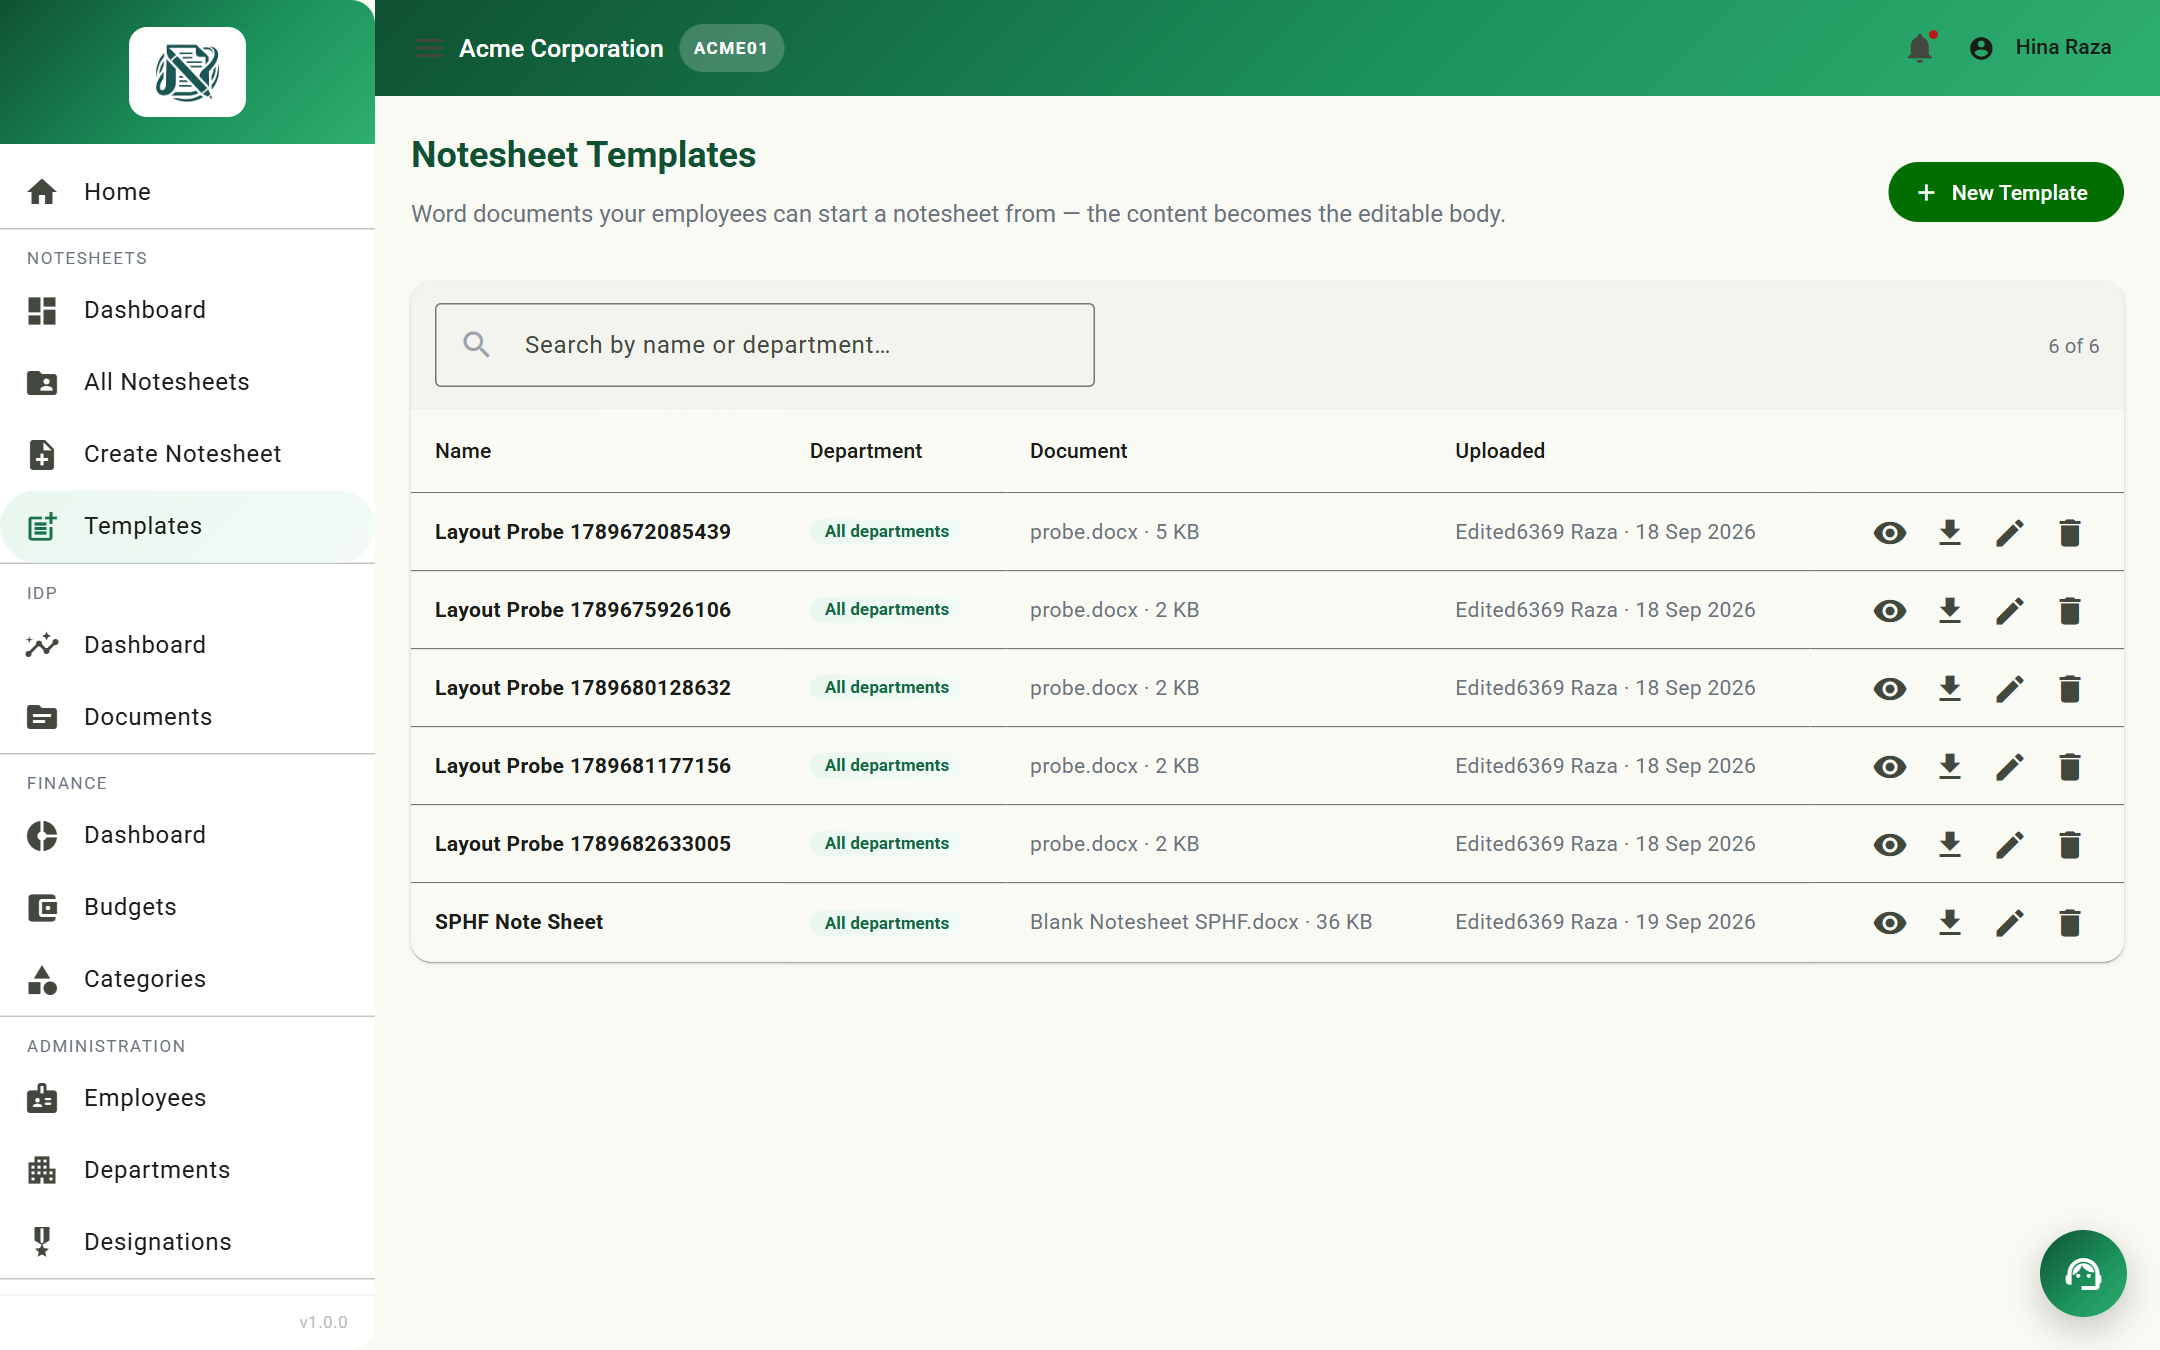The height and width of the screenshot is (1350, 2160).
Task: Edit the Layout Probe 1789672085439 template
Action: [2009, 532]
